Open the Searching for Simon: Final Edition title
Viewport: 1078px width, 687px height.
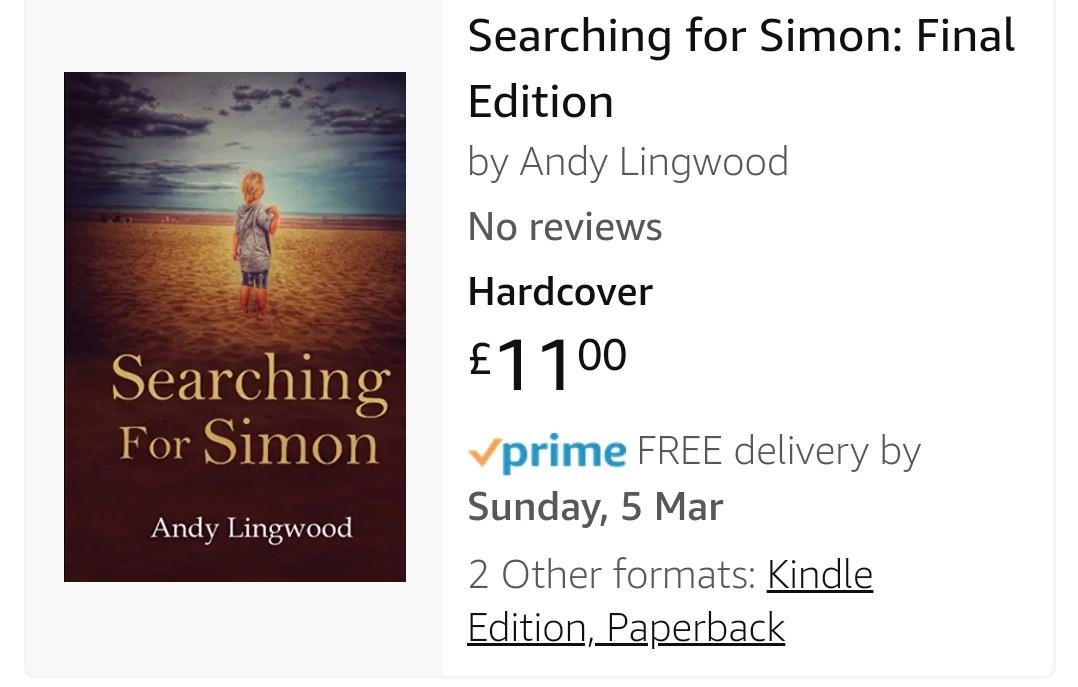(740, 69)
